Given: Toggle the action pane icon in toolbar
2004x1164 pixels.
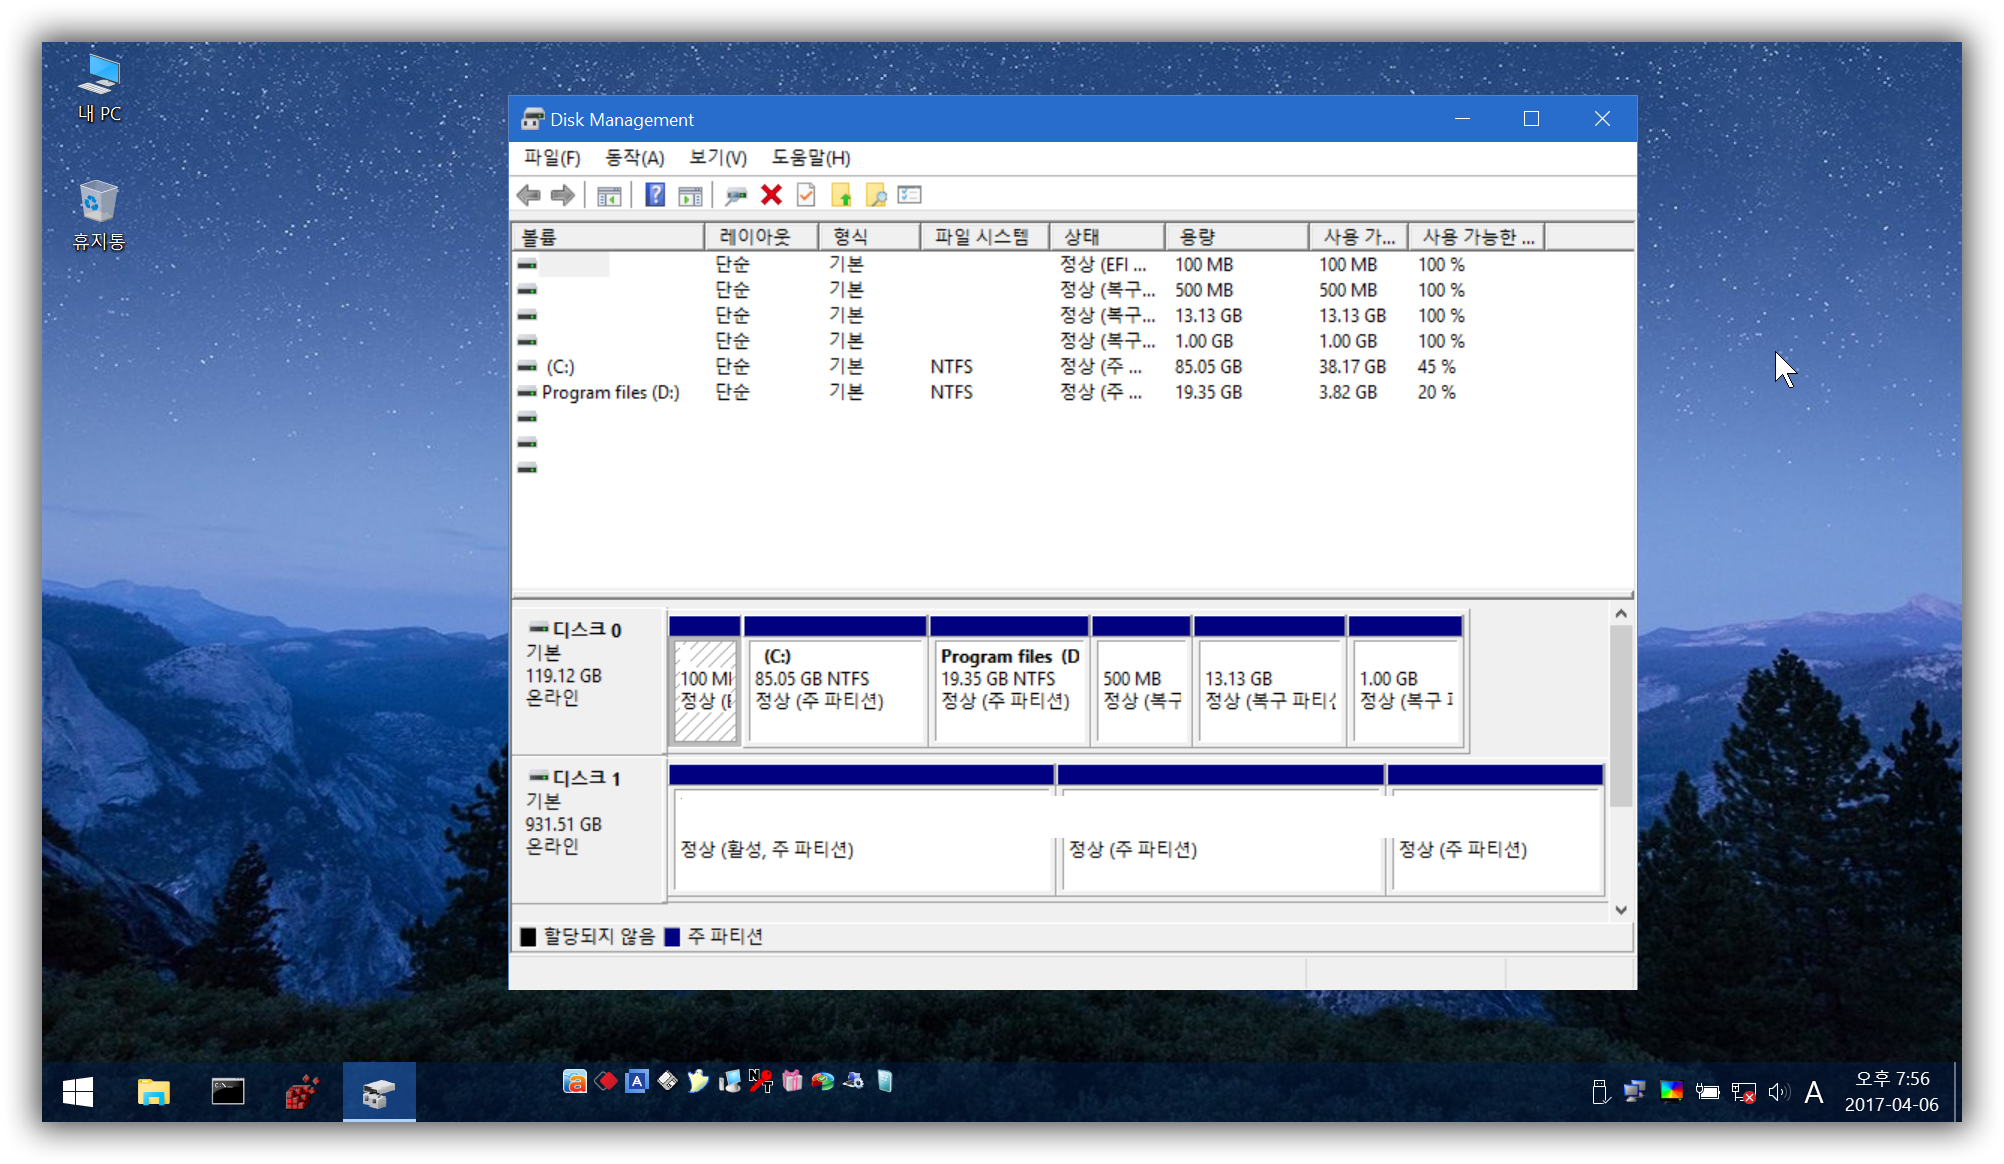Looking at the screenshot, I should 690,196.
